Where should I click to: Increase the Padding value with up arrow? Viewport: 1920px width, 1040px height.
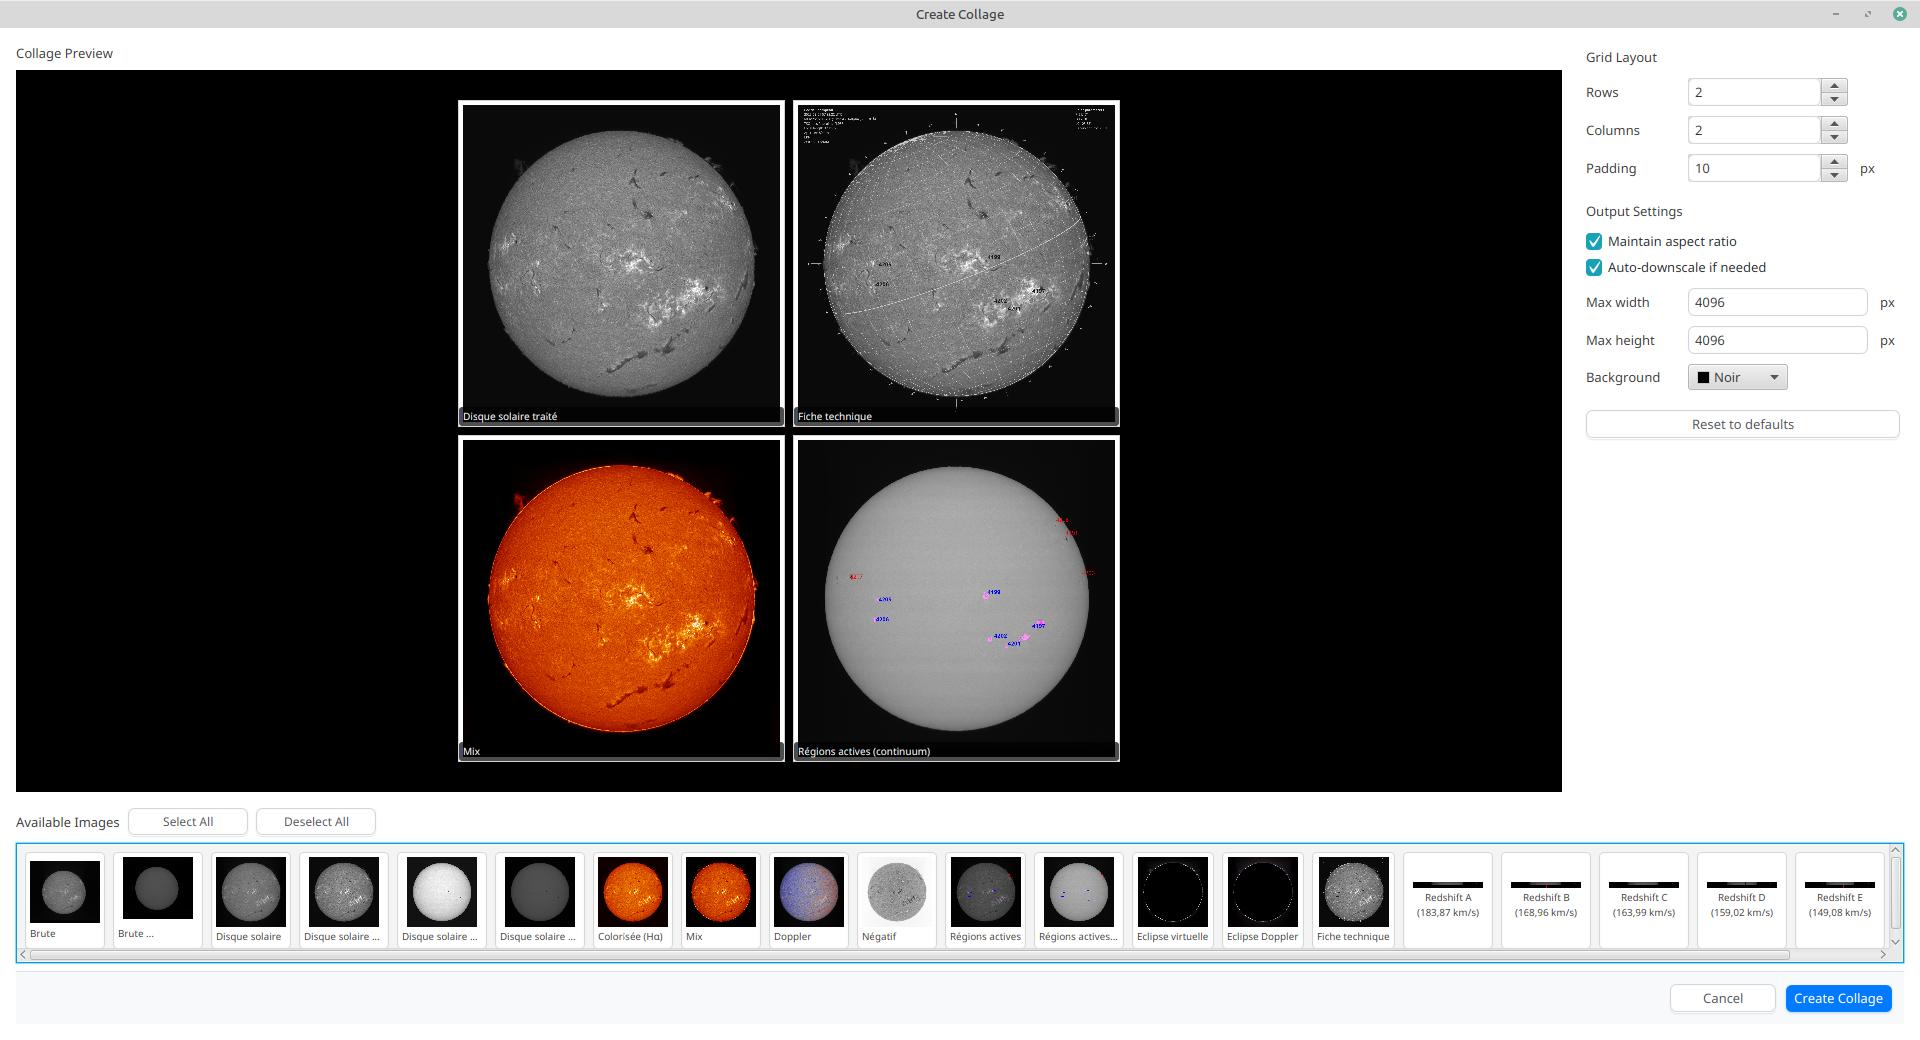point(1834,162)
